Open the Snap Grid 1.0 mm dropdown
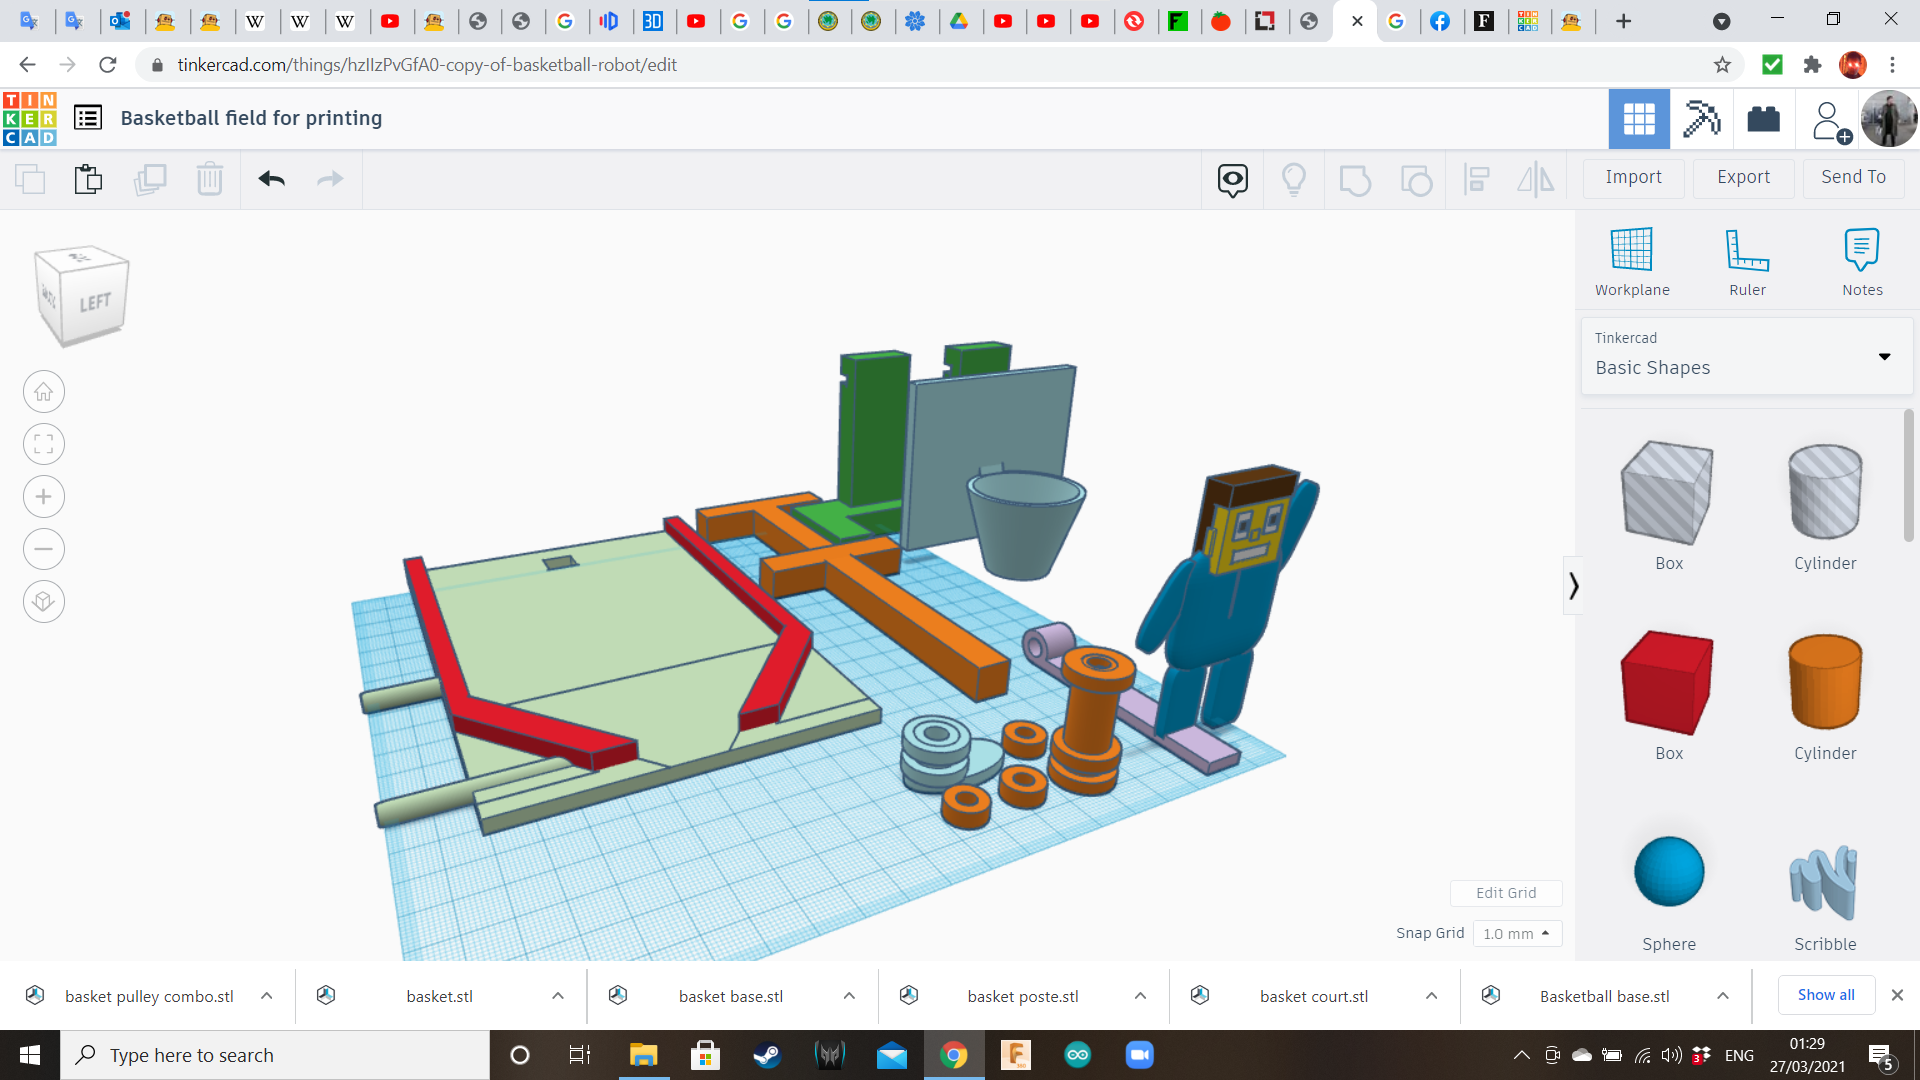 coord(1516,933)
